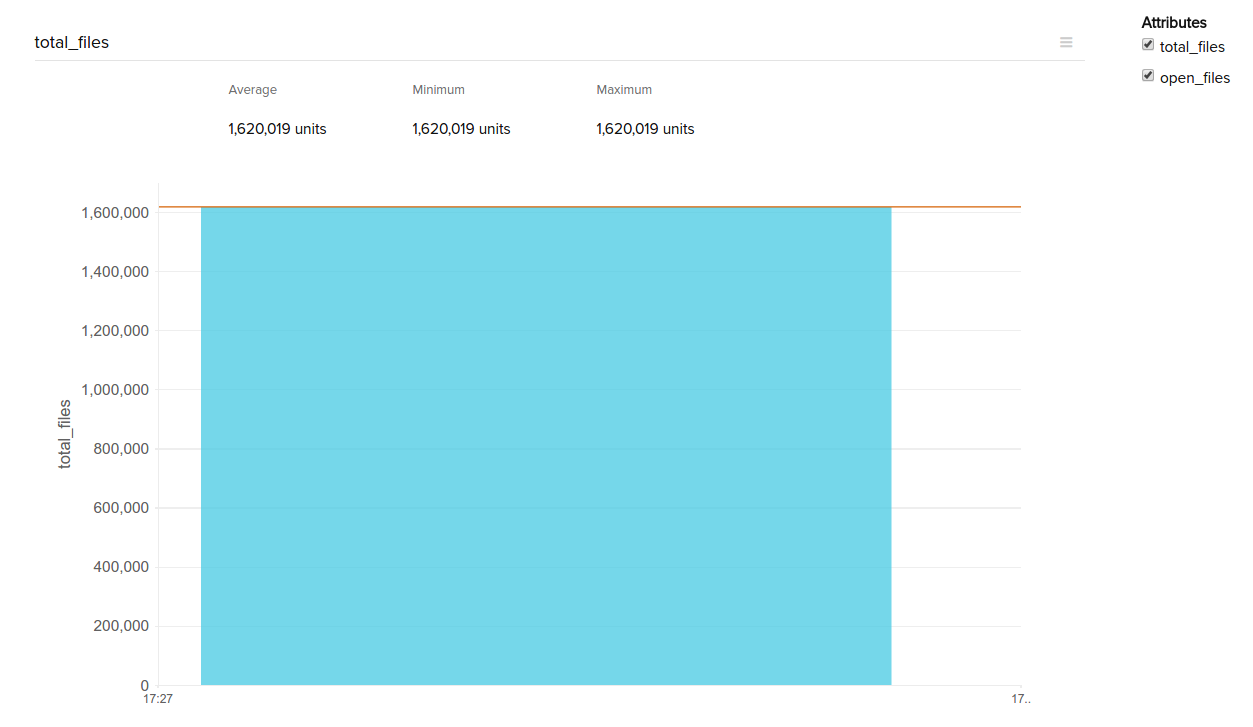Open the chart hamburger menu icon

(x=1066, y=42)
